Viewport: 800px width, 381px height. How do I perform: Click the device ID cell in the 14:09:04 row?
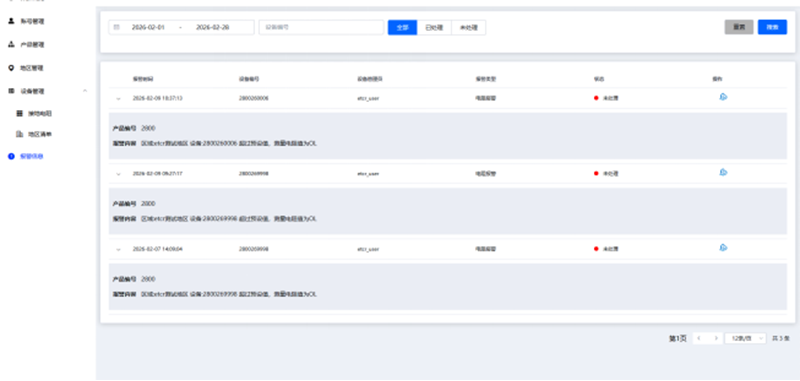click(x=254, y=249)
